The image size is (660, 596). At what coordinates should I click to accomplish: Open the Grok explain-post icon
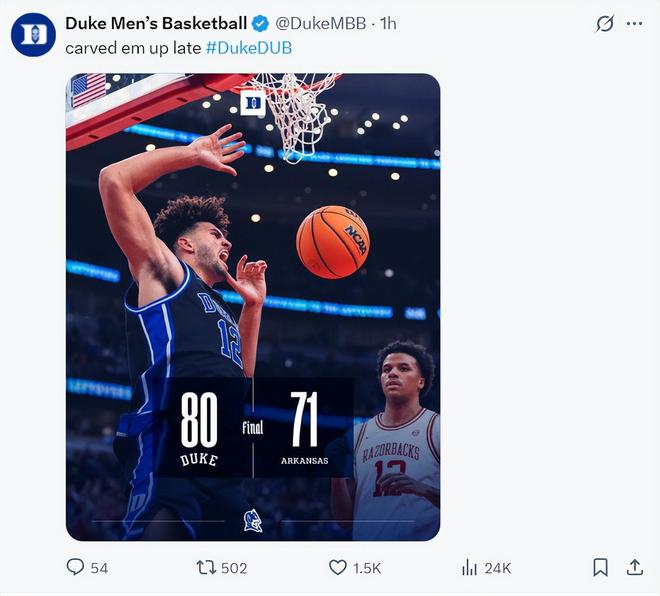604,24
